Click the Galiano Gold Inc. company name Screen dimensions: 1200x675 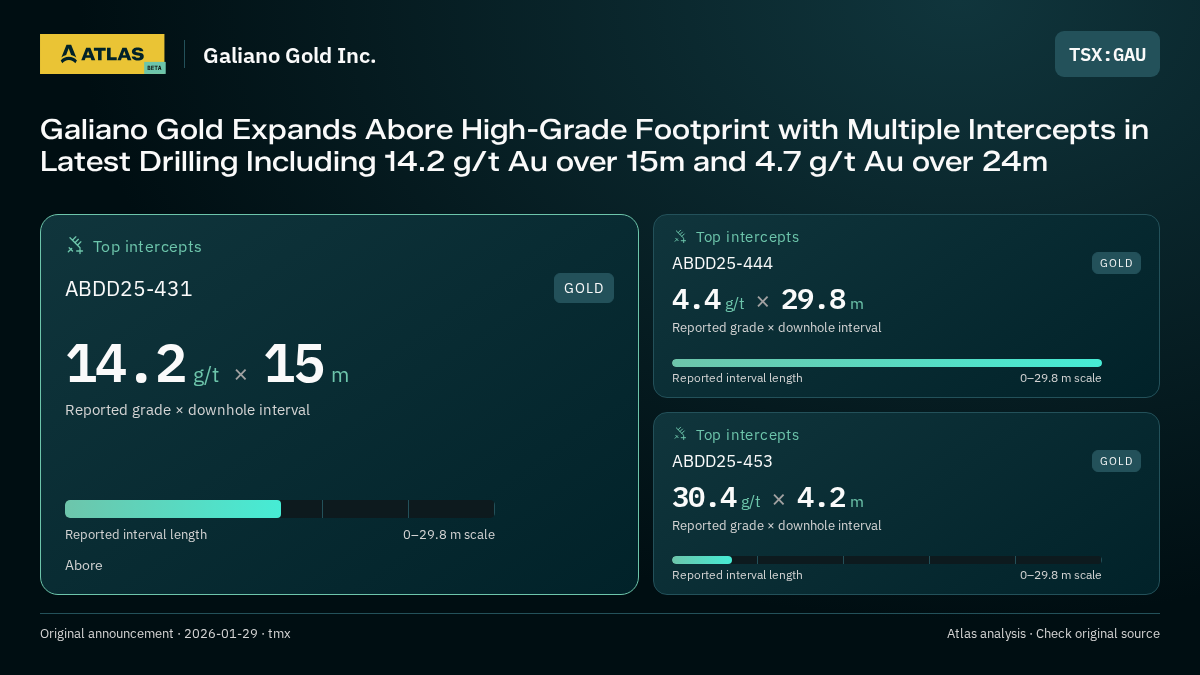click(x=290, y=55)
